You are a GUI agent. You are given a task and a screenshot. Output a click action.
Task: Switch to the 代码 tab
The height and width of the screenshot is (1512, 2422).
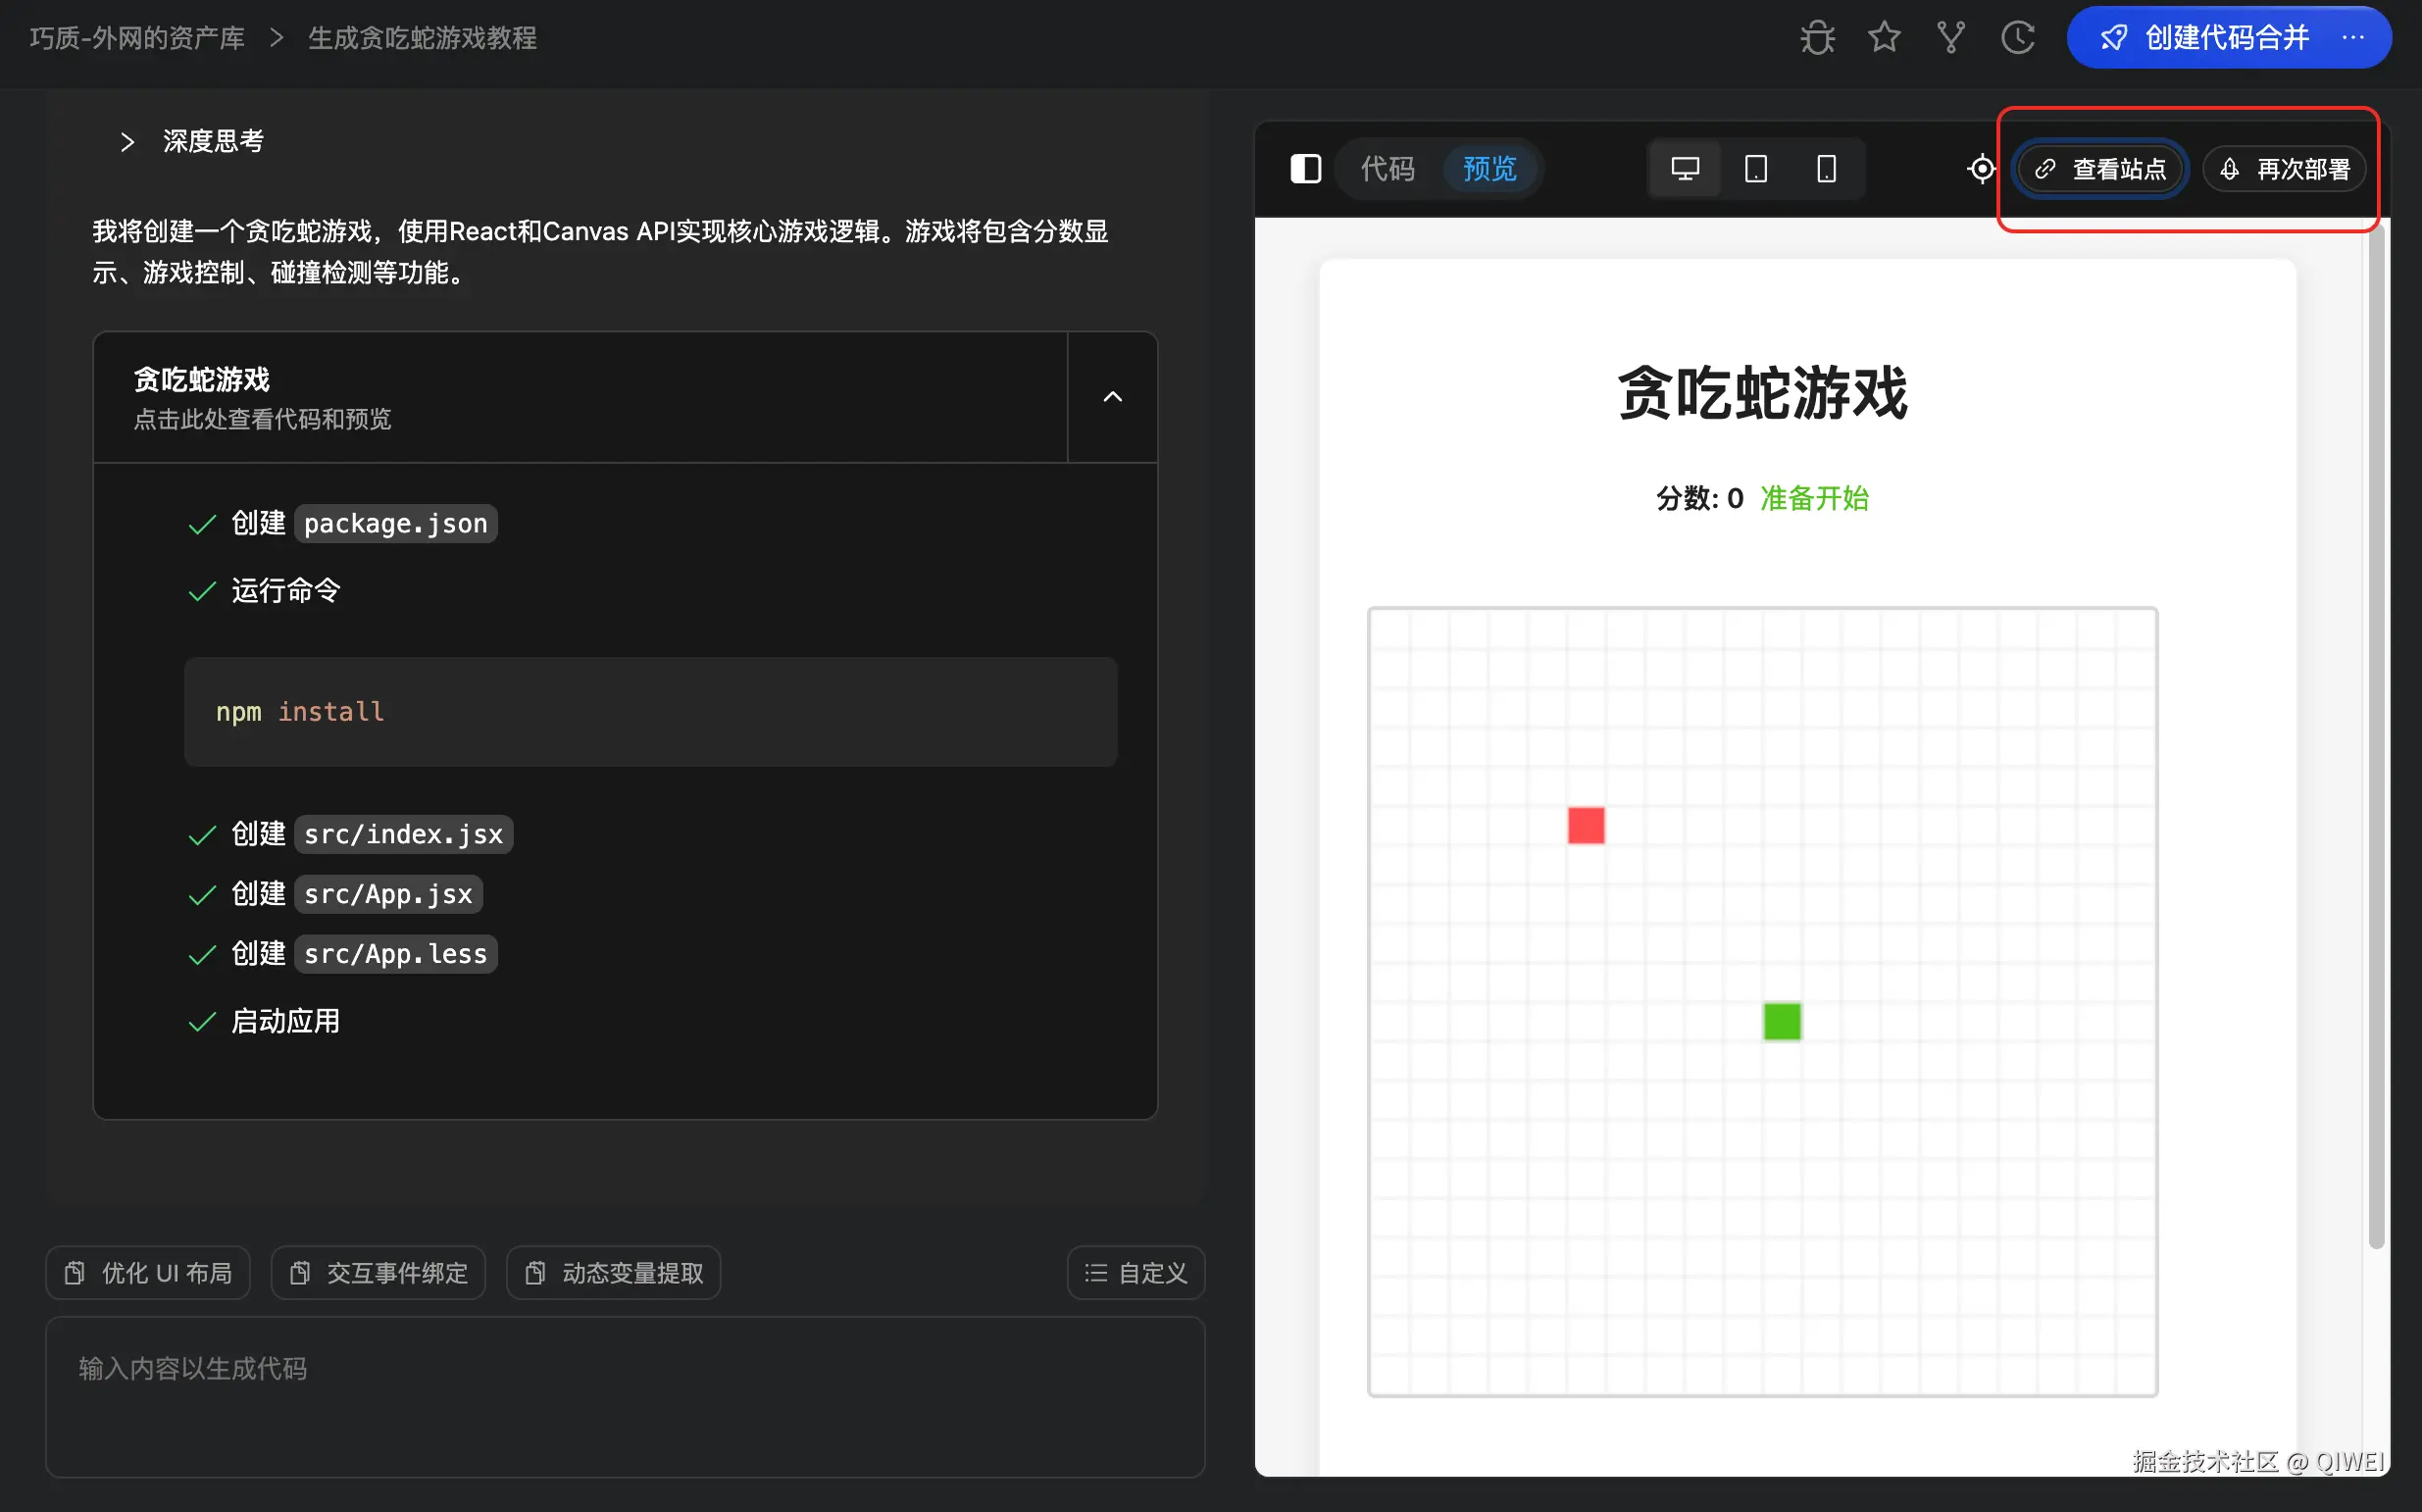tap(1388, 169)
